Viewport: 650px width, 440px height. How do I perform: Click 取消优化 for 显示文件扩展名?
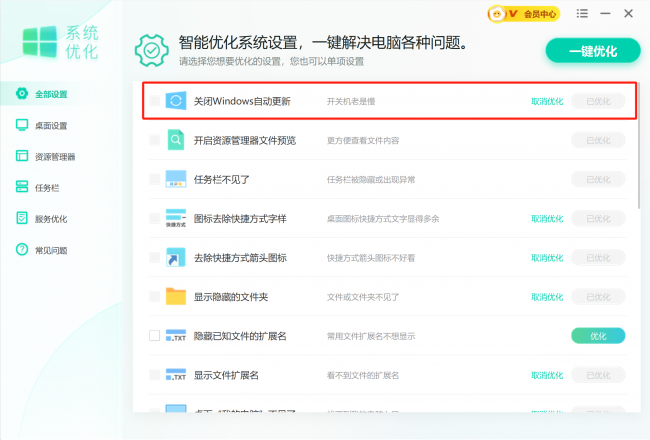(547, 375)
